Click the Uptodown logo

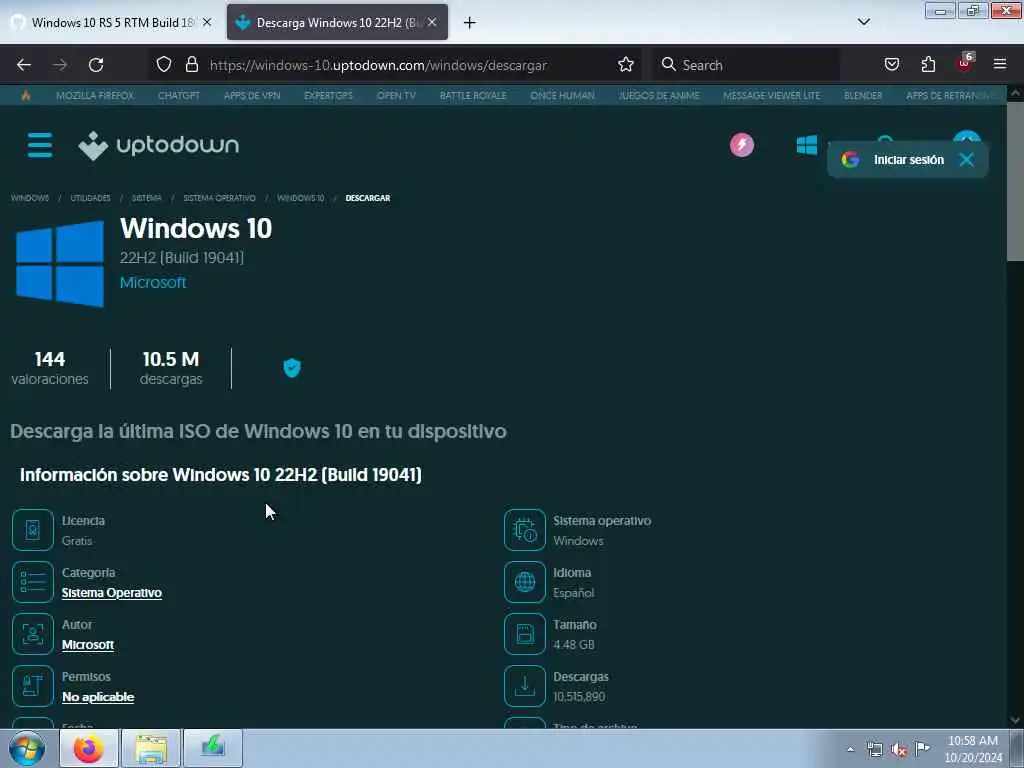click(159, 145)
